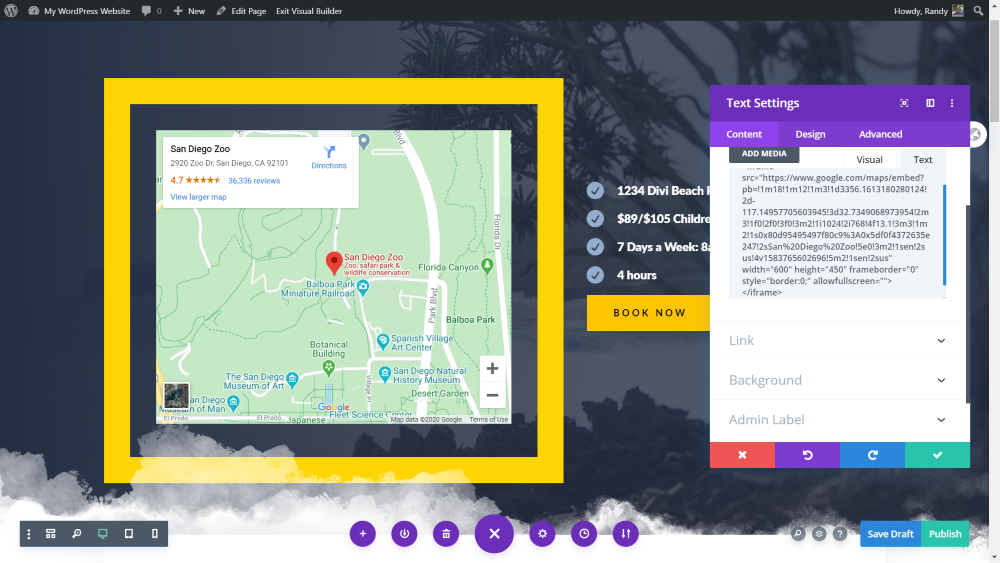Click the WordPress logo in admin bar
The height and width of the screenshot is (563, 1000).
click(x=11, y=11)
